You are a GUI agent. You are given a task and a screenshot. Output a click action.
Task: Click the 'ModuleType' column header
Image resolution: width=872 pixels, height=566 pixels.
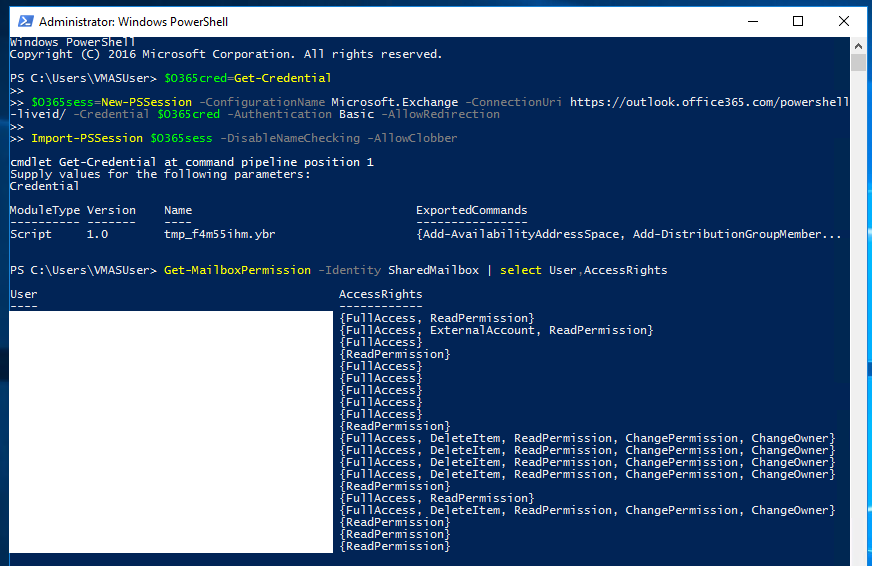45,210
